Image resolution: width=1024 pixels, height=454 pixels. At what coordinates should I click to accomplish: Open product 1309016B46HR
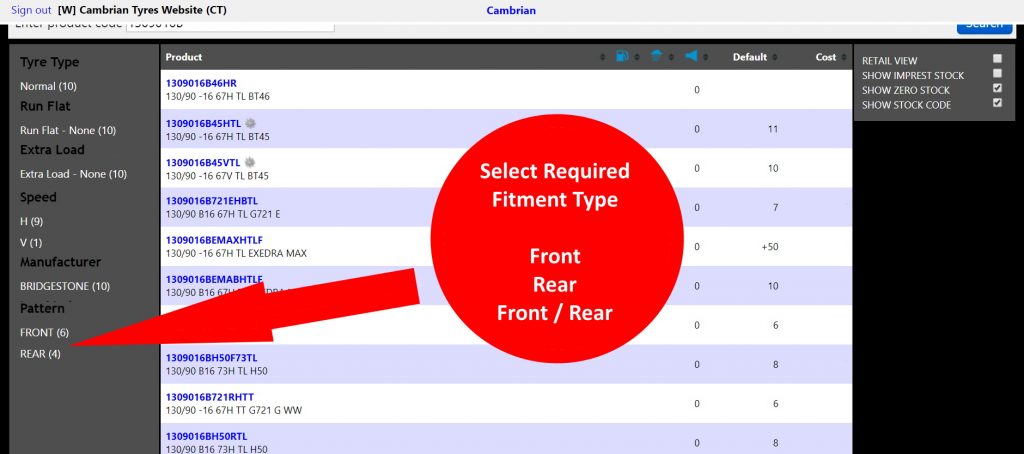(201, 84)
